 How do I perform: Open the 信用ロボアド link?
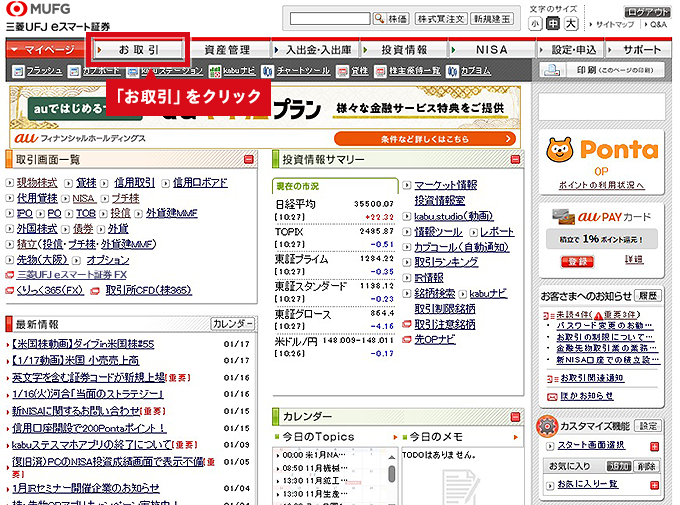[200, 183]
